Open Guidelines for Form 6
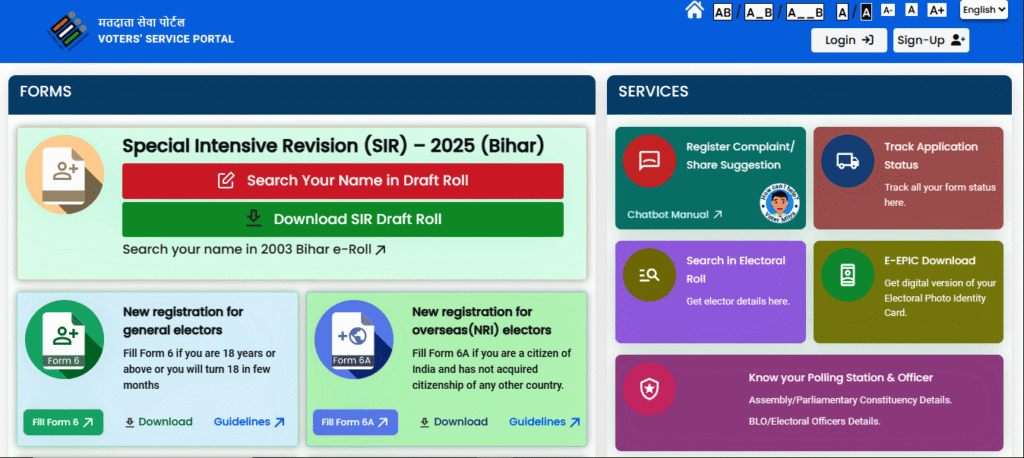Screen dimensions: 1024x458 [x=249, y=422]
